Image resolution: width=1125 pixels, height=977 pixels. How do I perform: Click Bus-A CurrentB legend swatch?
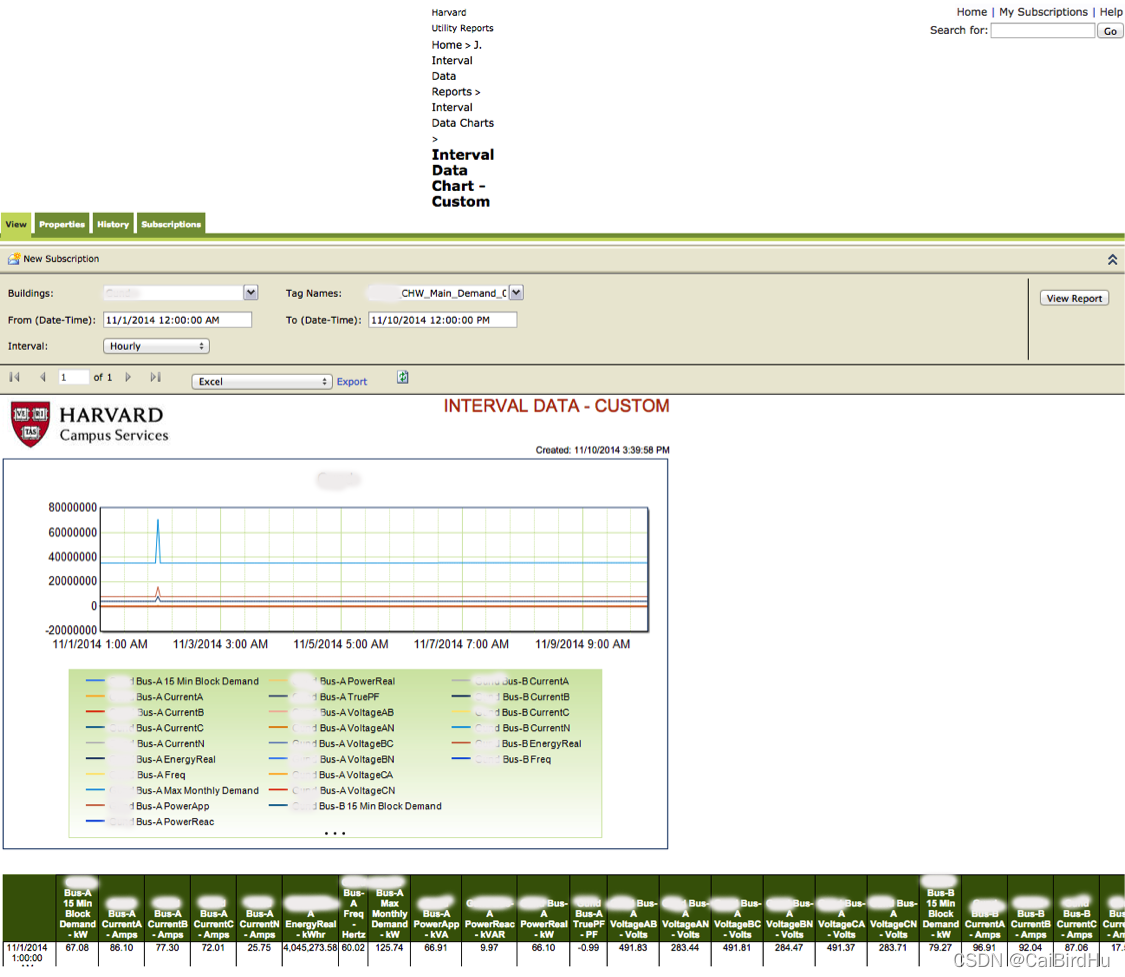[x=95, y=712]
